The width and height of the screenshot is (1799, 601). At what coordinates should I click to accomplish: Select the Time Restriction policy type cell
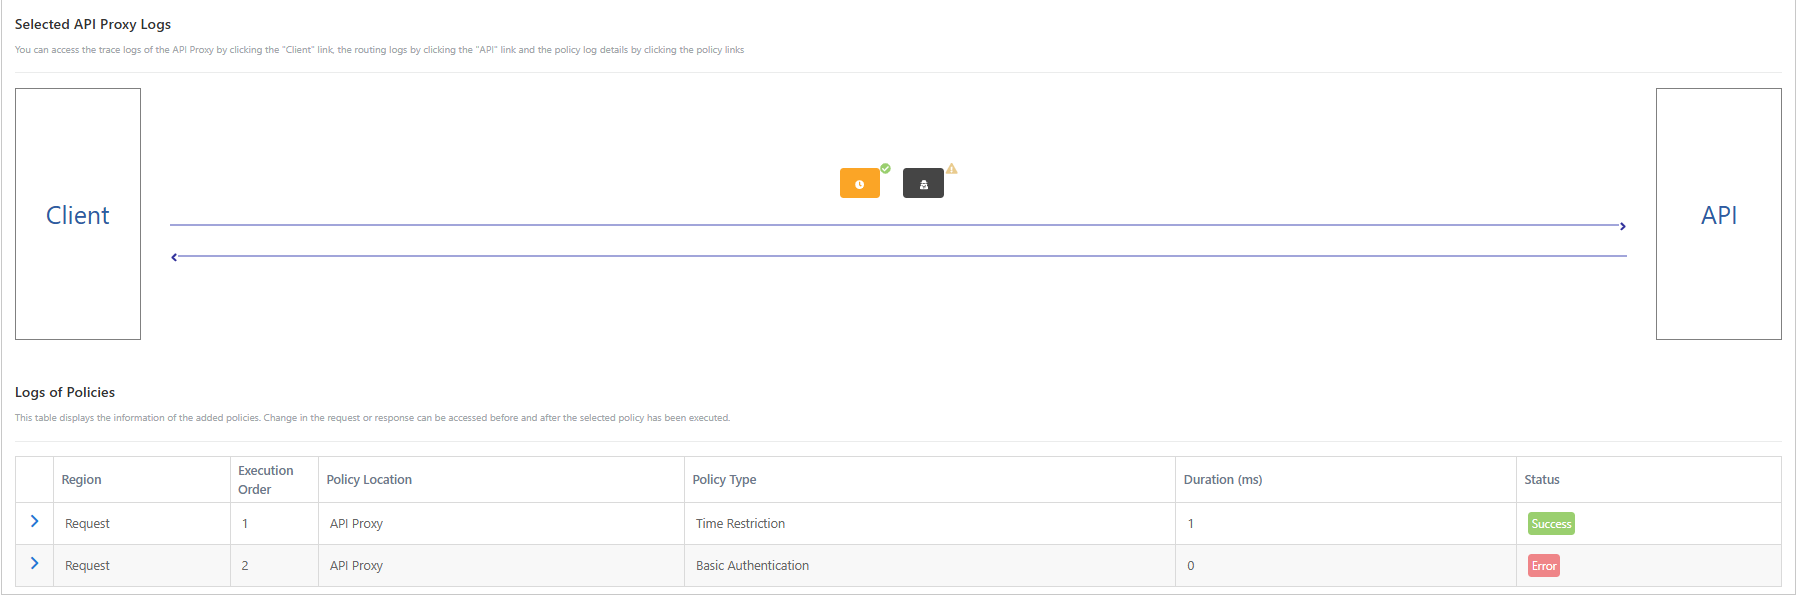[740, 524]
